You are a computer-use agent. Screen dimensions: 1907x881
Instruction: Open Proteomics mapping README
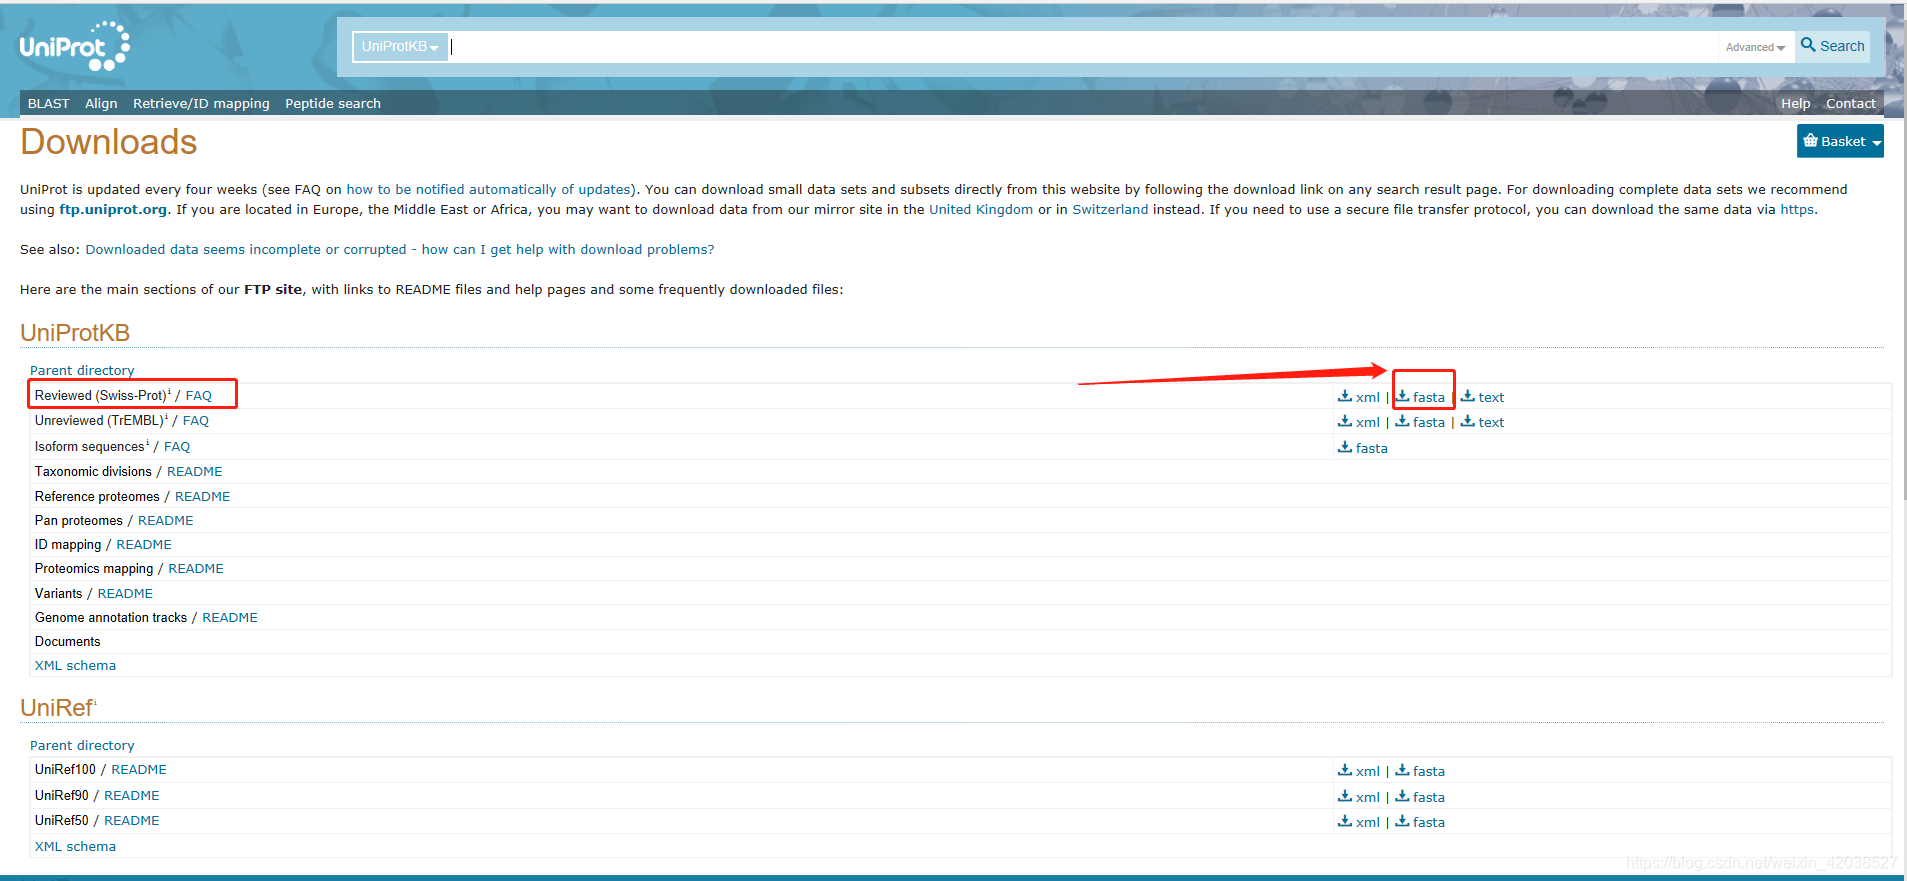(196, 569)
